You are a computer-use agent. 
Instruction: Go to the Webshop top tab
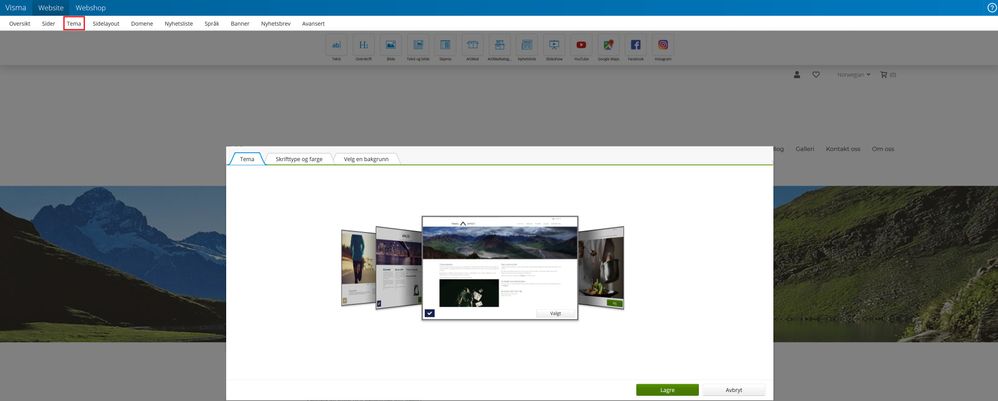[x=91, y=8]
